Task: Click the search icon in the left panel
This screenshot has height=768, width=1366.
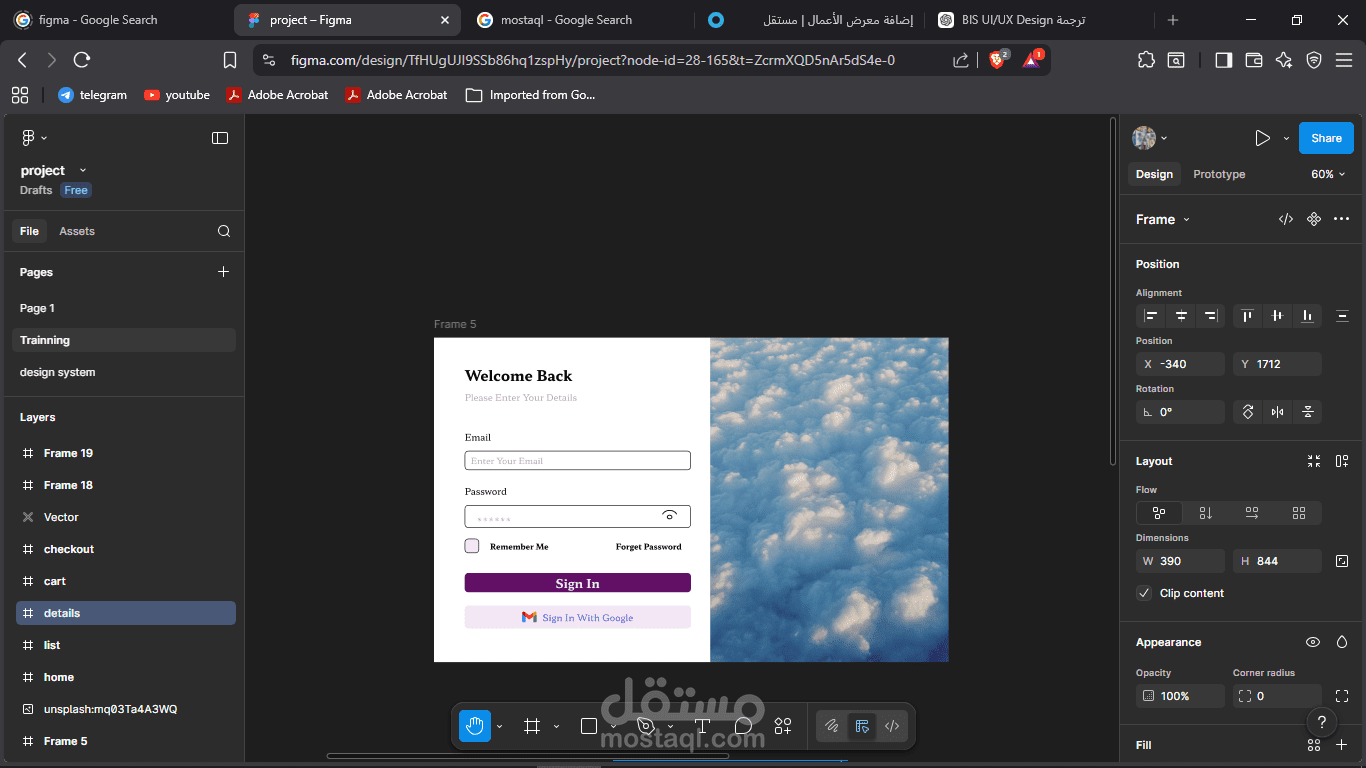Action: (224, 231)
